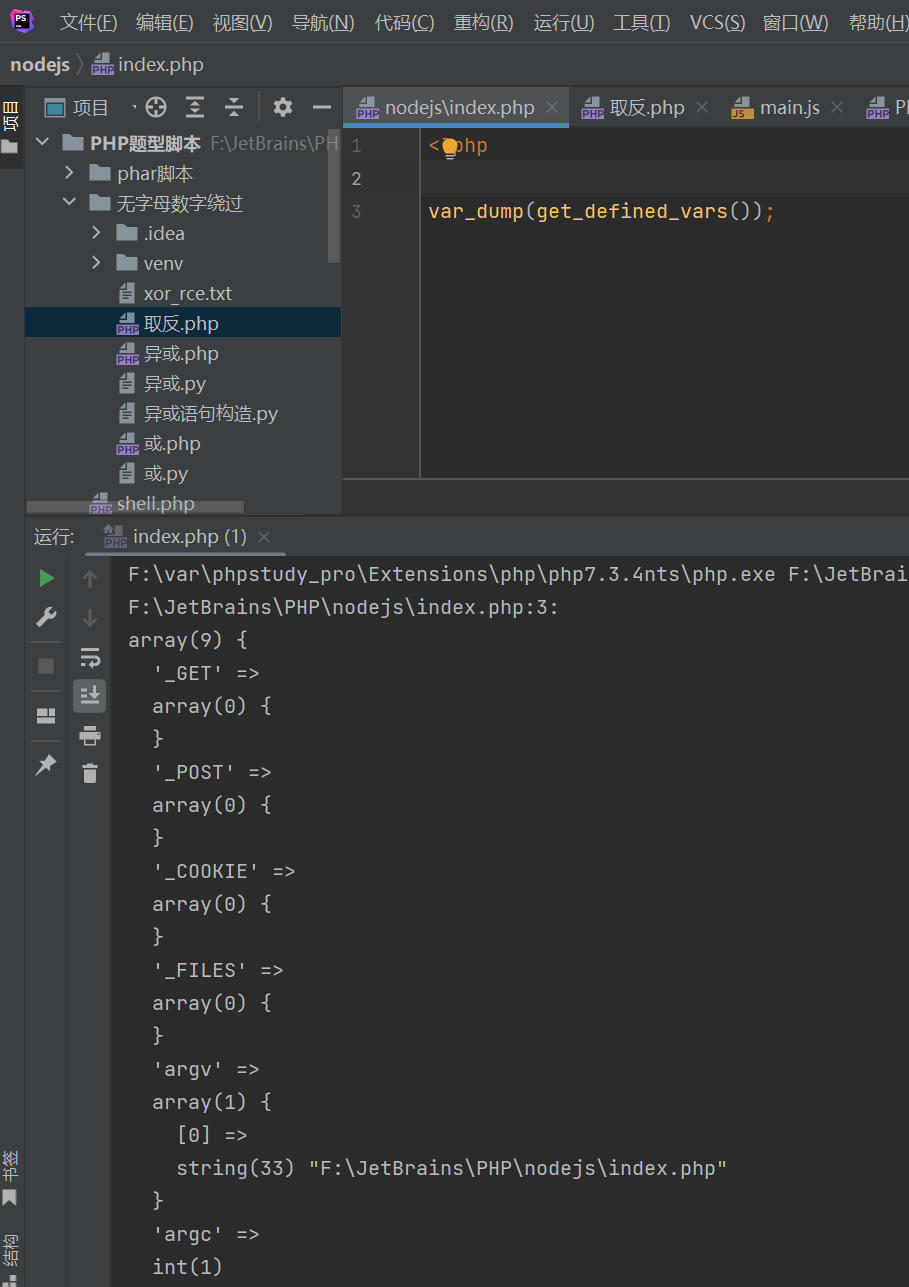The width and height of the screenshot is (909, 1287).
Task: Click index.php in the breadcrumb bar
Action: click(148, 65)
